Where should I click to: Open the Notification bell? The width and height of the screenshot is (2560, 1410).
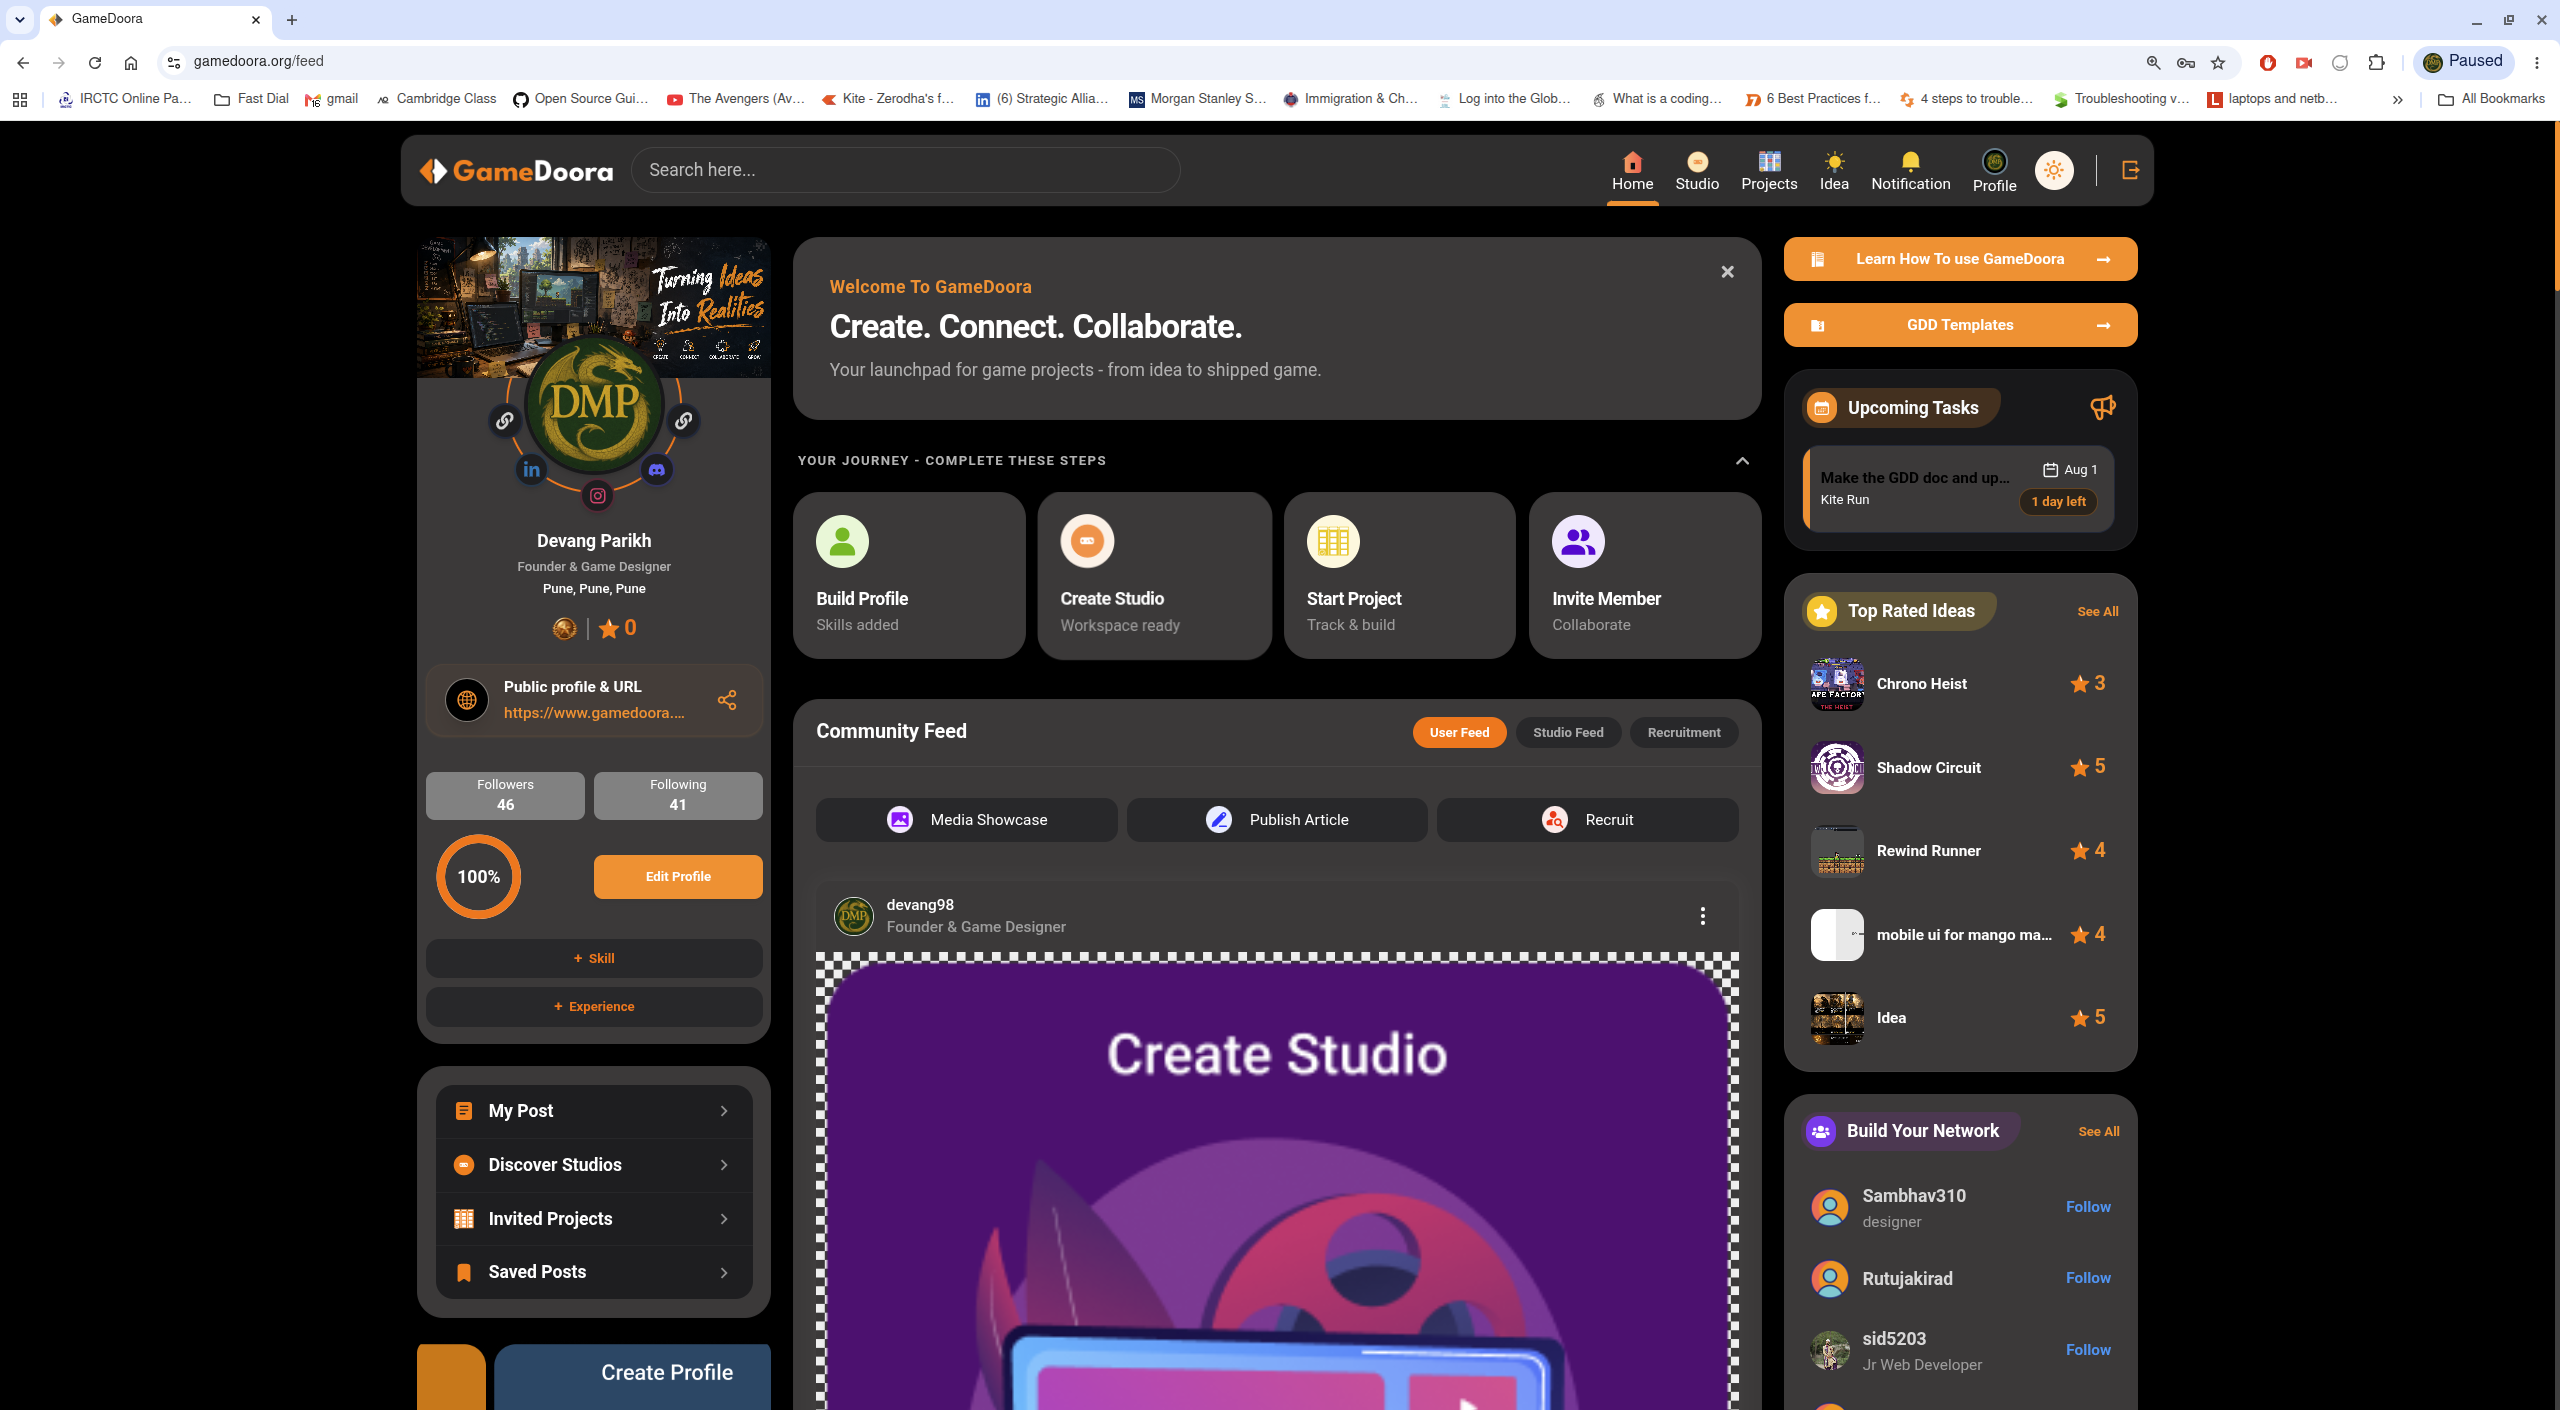(1910, 171)
